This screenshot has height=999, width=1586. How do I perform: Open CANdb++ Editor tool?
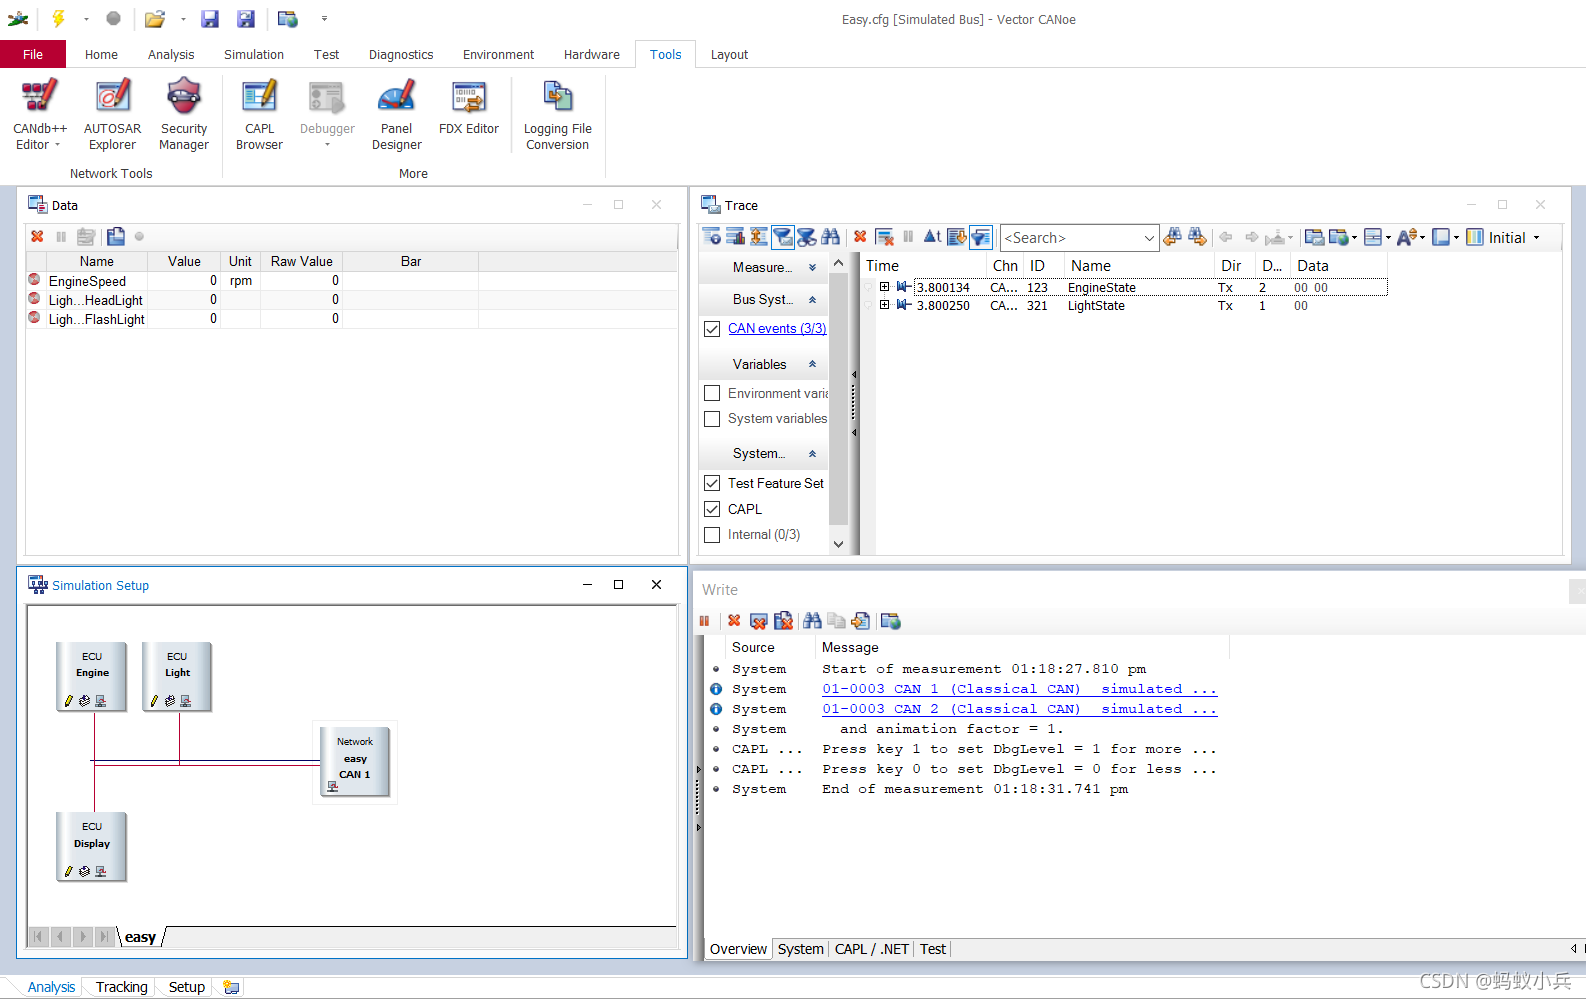click(x=40, y=115)
